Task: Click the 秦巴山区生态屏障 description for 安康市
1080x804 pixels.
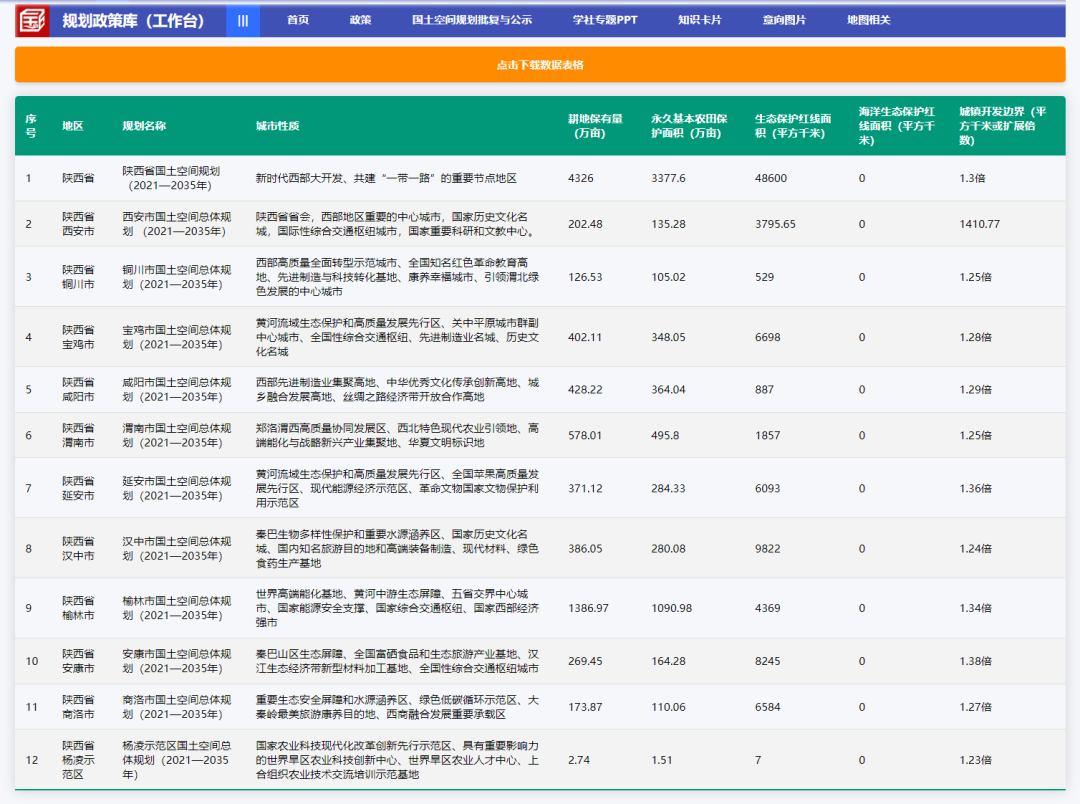Action: [397, 661]
